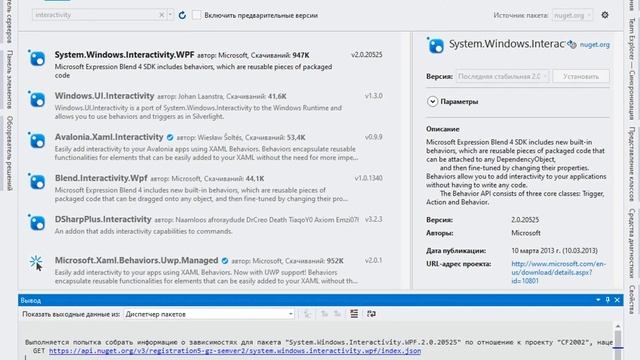Close the Output panel
The height and width of the screenshot is (360, 640).
click(x=617, y=300)
